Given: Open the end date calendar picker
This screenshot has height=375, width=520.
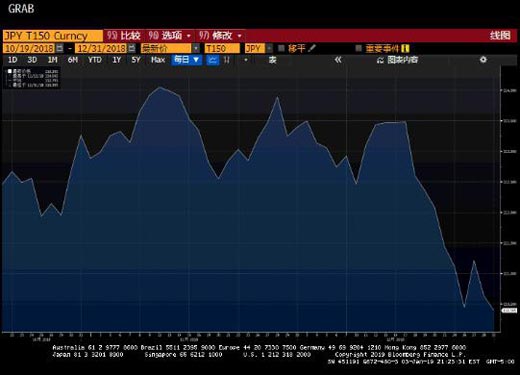Looking at the screenshot, I should [x=132, y=48].
